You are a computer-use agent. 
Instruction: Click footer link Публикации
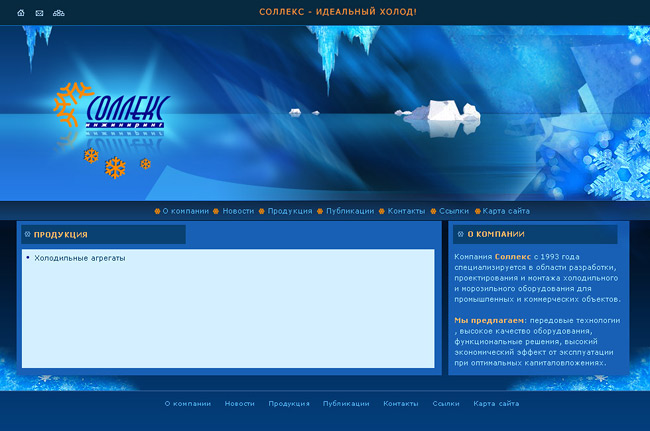point(346,404)
